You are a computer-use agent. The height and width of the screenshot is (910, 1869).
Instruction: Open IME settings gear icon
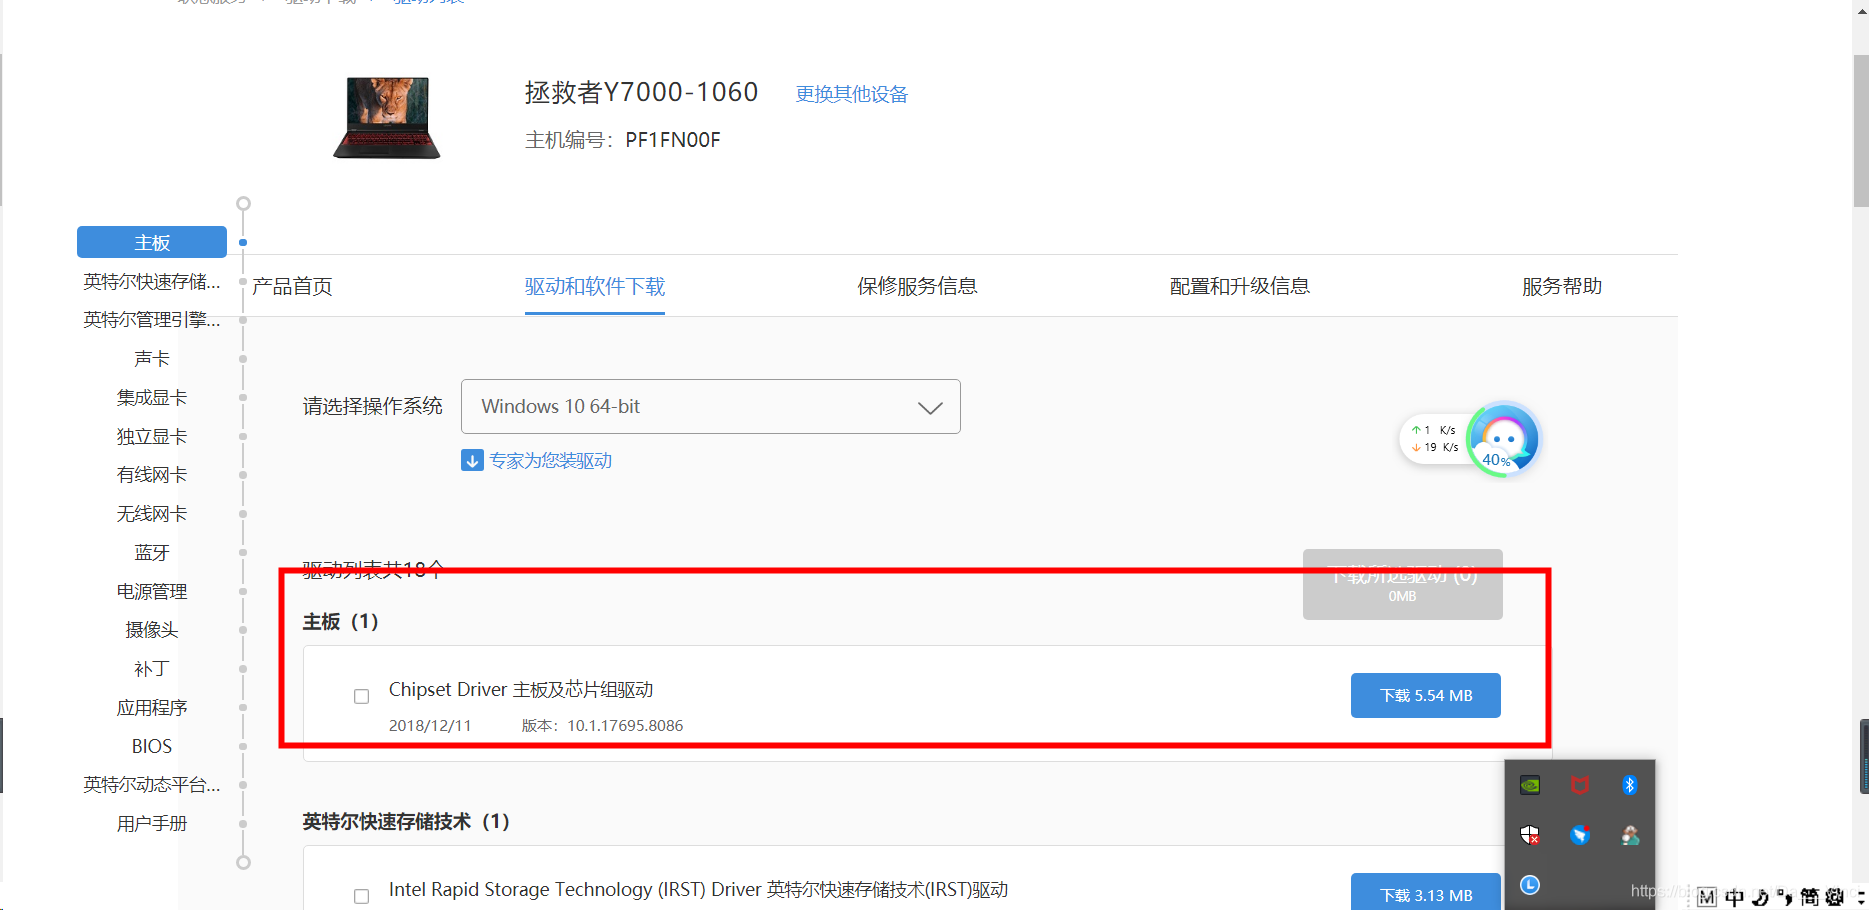(1835, 897)
